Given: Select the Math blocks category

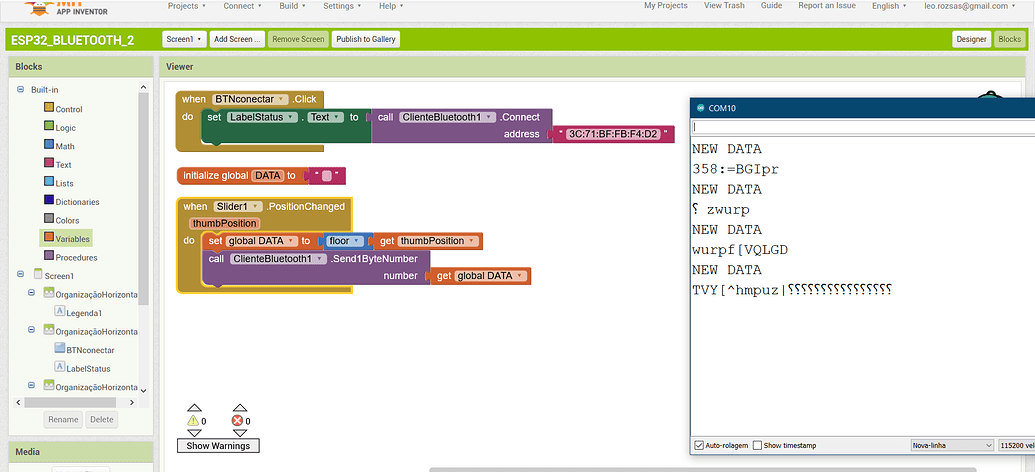Looking at the screenshot, I should coord(64,146).
